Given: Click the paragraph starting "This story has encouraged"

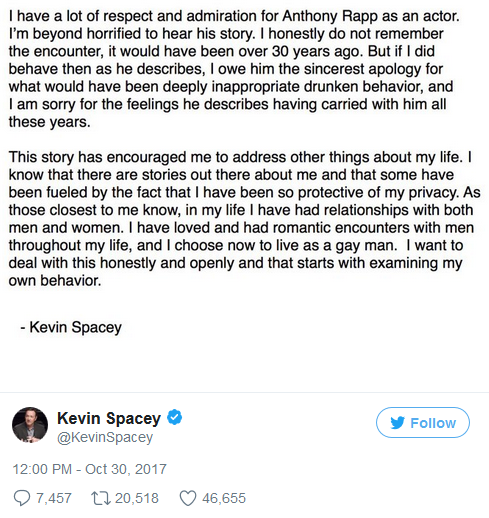Looking at the screenshot, I should 244,219.
